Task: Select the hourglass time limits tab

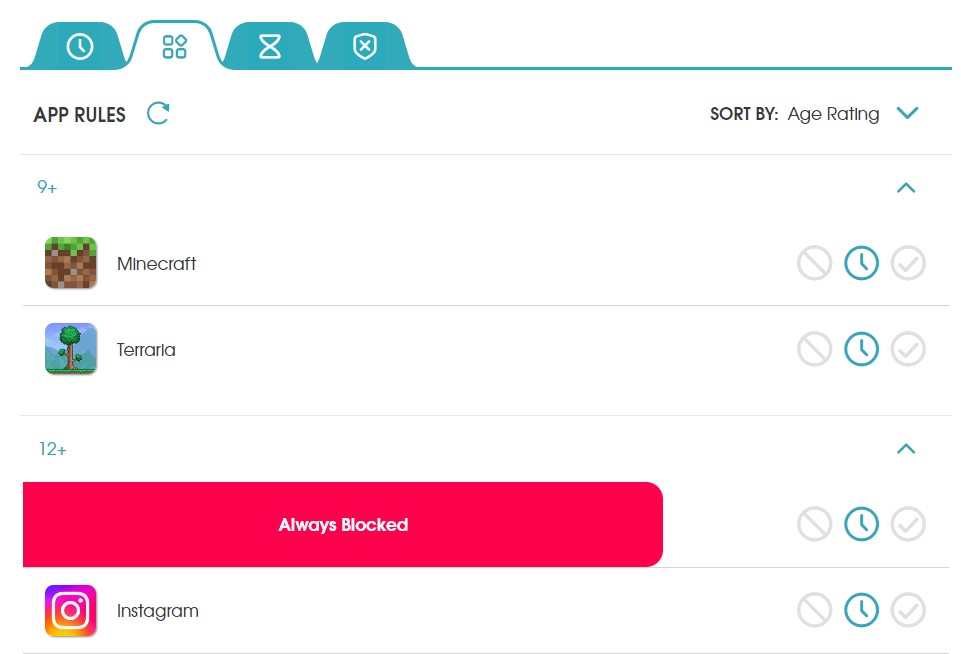Action: [269, 45]
